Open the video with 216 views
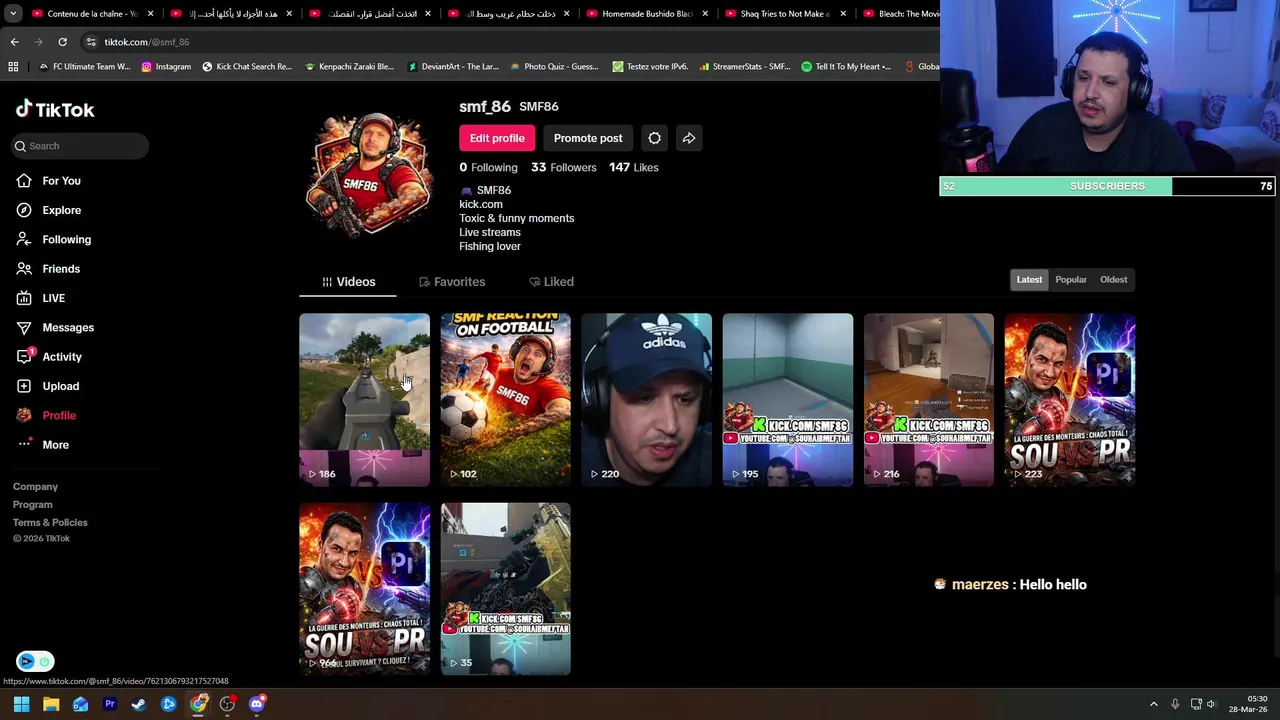The width and height of the screenshot is (1280, 720). pyautogui.click(x=928, y=400)
